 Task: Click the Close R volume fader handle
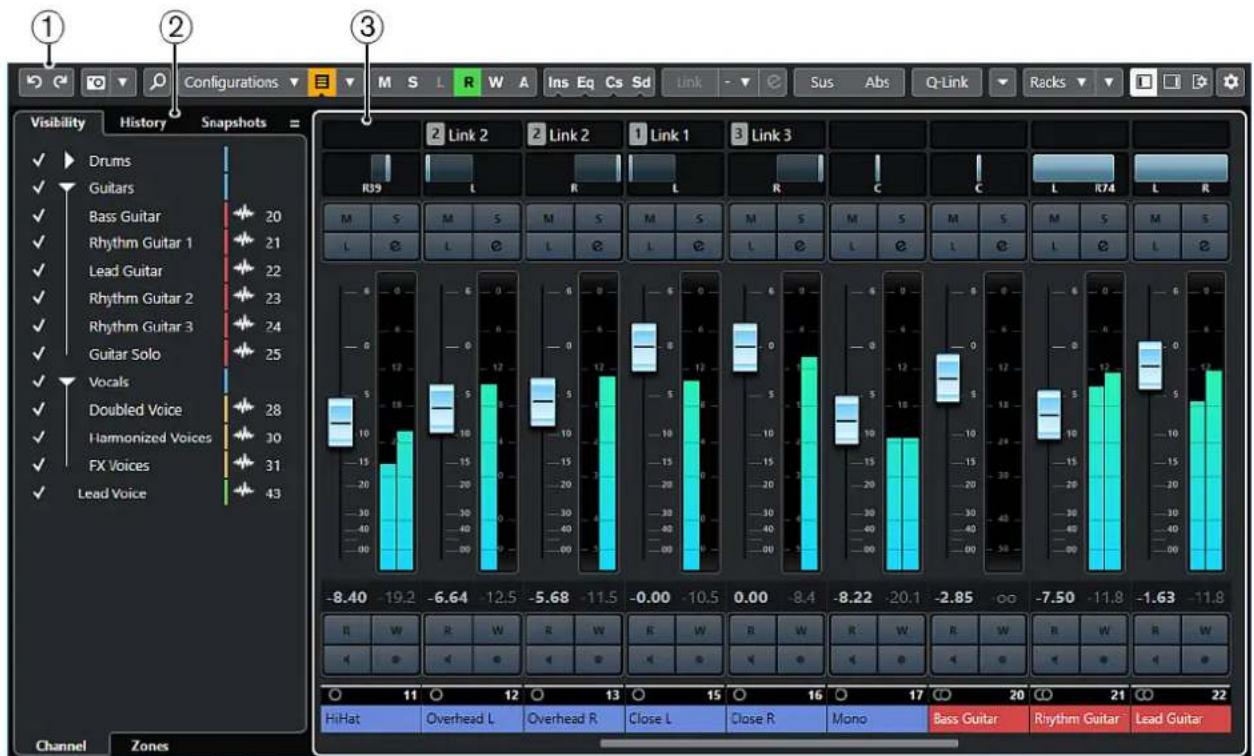tap(746, 347)
